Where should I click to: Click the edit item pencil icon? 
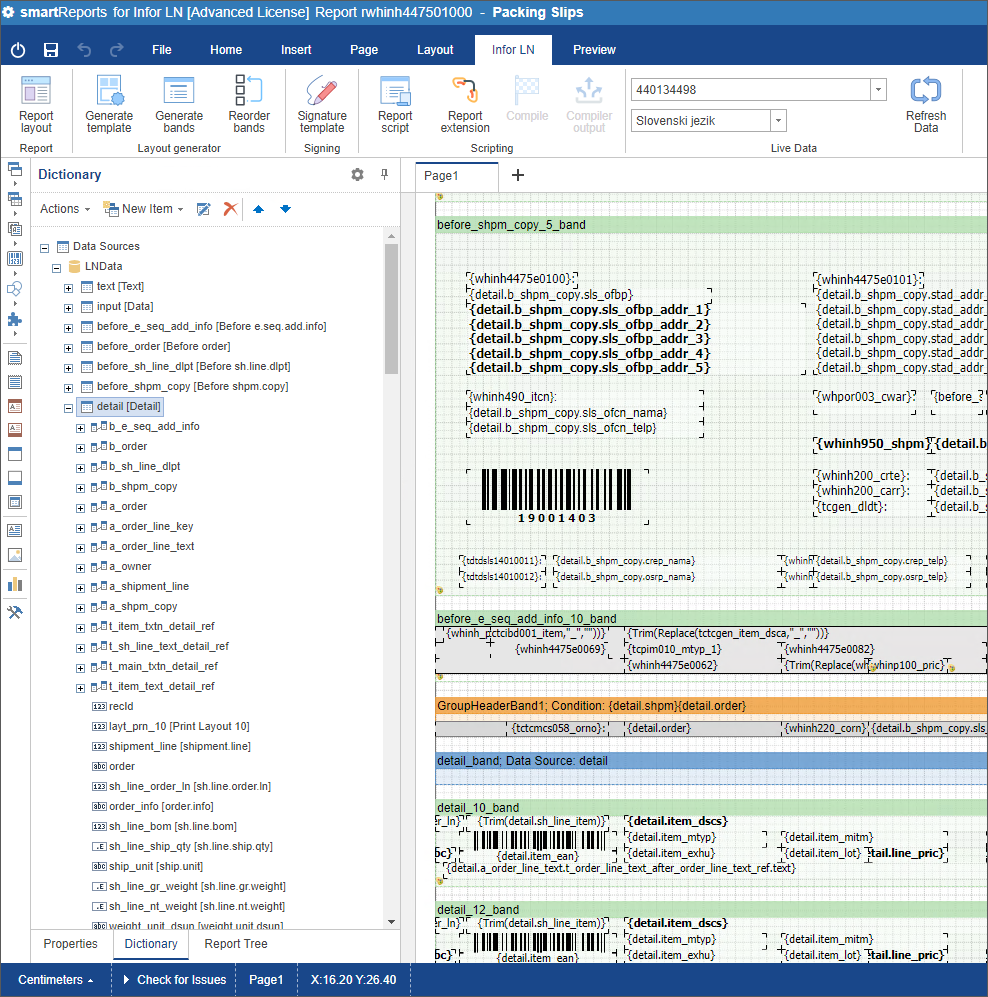coord(203,209)
